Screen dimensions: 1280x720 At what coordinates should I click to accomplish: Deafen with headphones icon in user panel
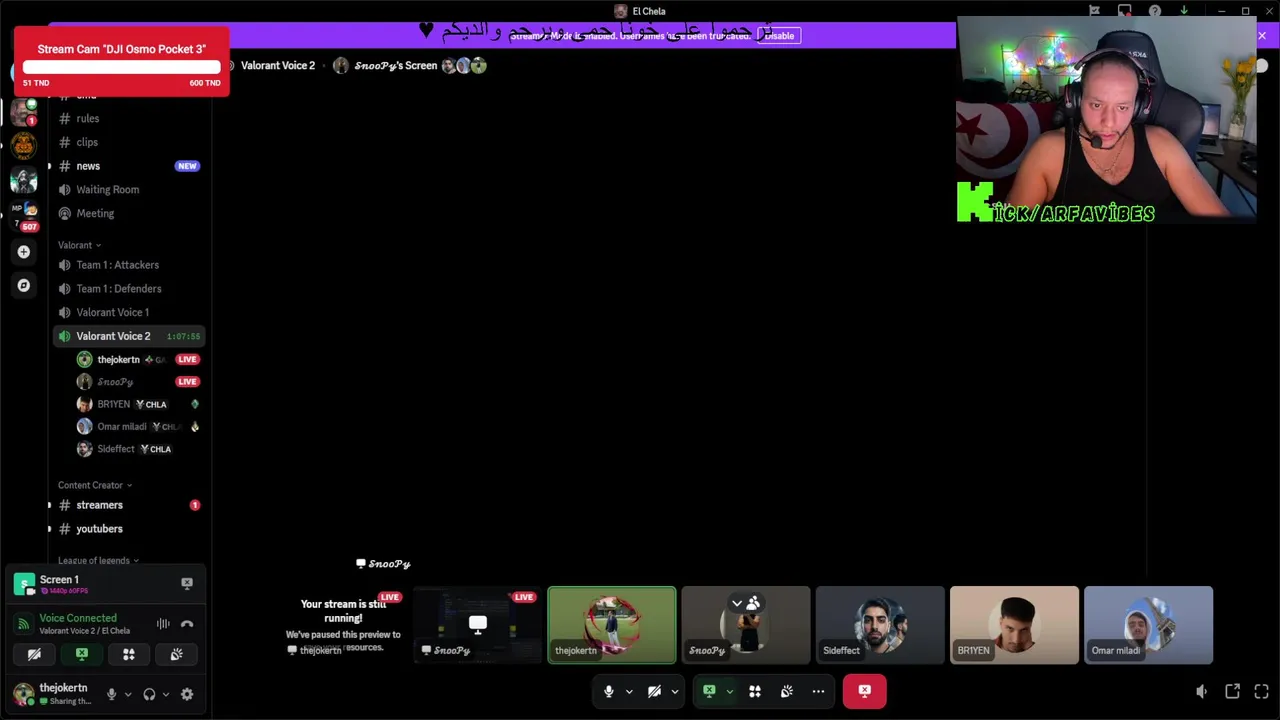(x=149, y=694)
